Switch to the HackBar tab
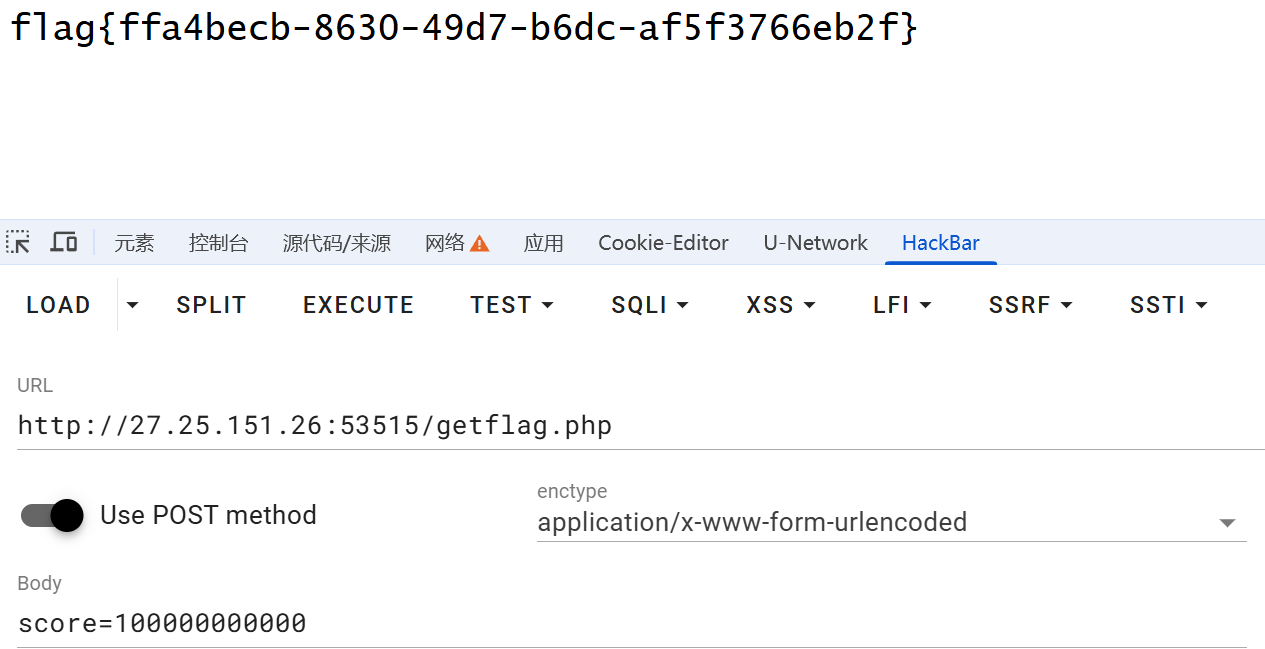Viewport: 1265px width, 649px height. [x=940, y=243]
